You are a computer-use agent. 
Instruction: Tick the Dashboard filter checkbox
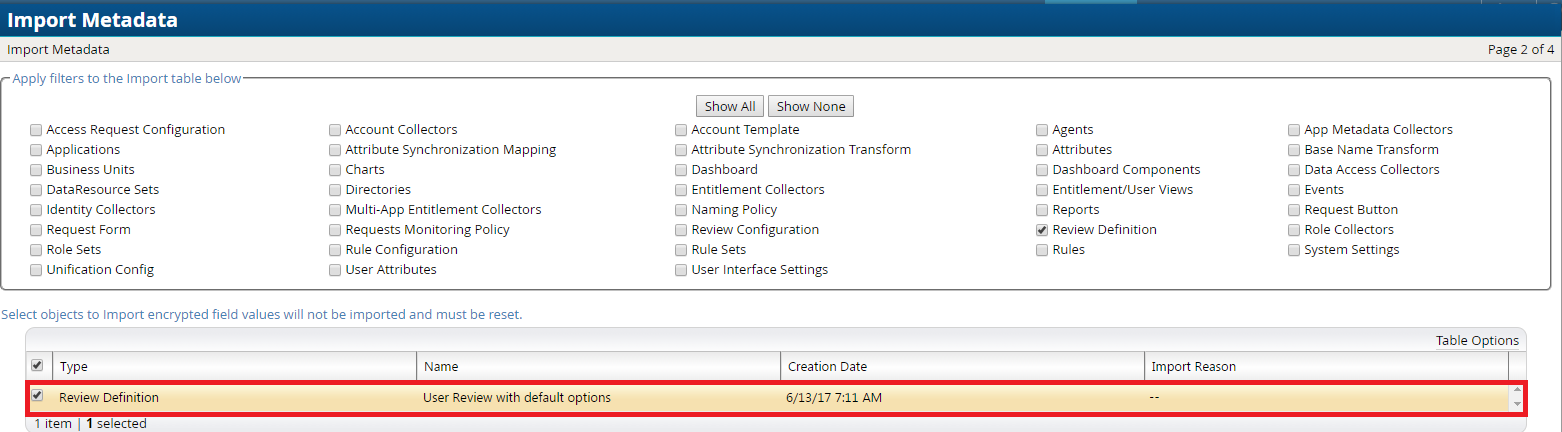pyautogui.click(x=681, y=170)
